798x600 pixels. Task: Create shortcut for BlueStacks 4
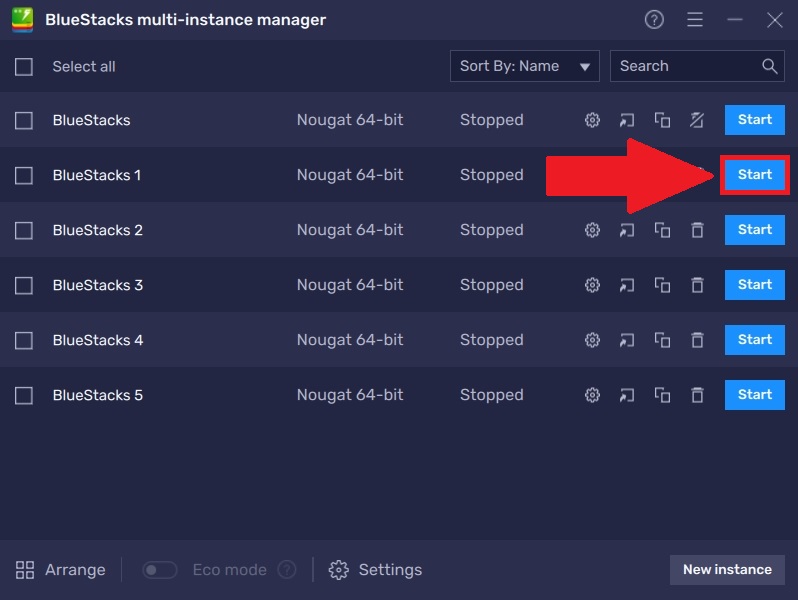[x=627, y=340]
